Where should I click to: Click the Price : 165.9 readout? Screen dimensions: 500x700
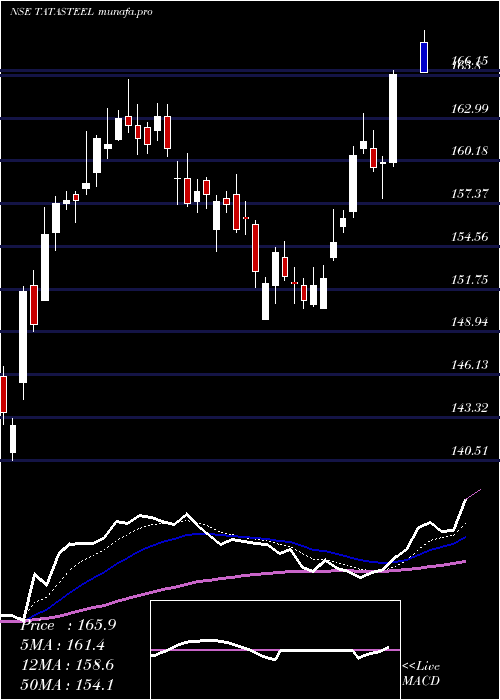pyautogui.click(x=68, y=625)
